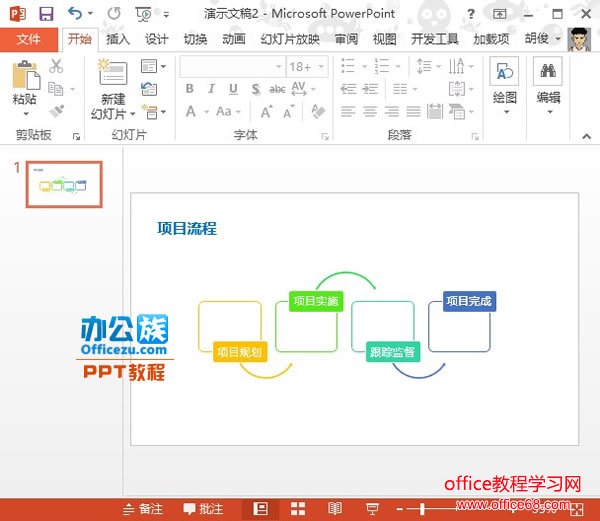Click the Redo/Repeat icon
600x521 pixels.
pyautogui.click(x=114, y=14)
